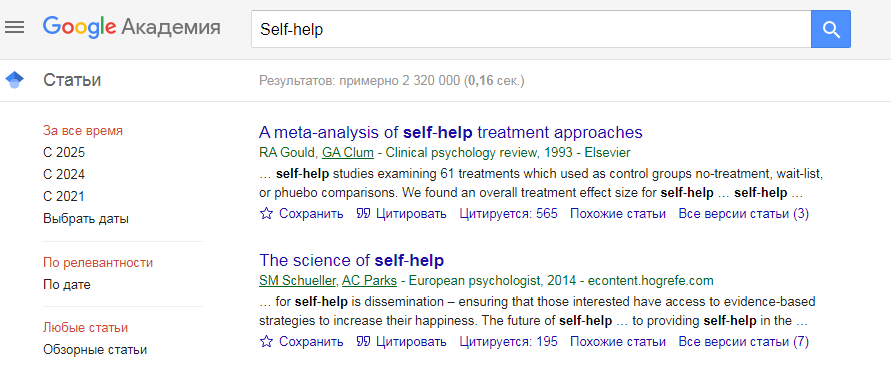Open author GA Clum profile

348,153
